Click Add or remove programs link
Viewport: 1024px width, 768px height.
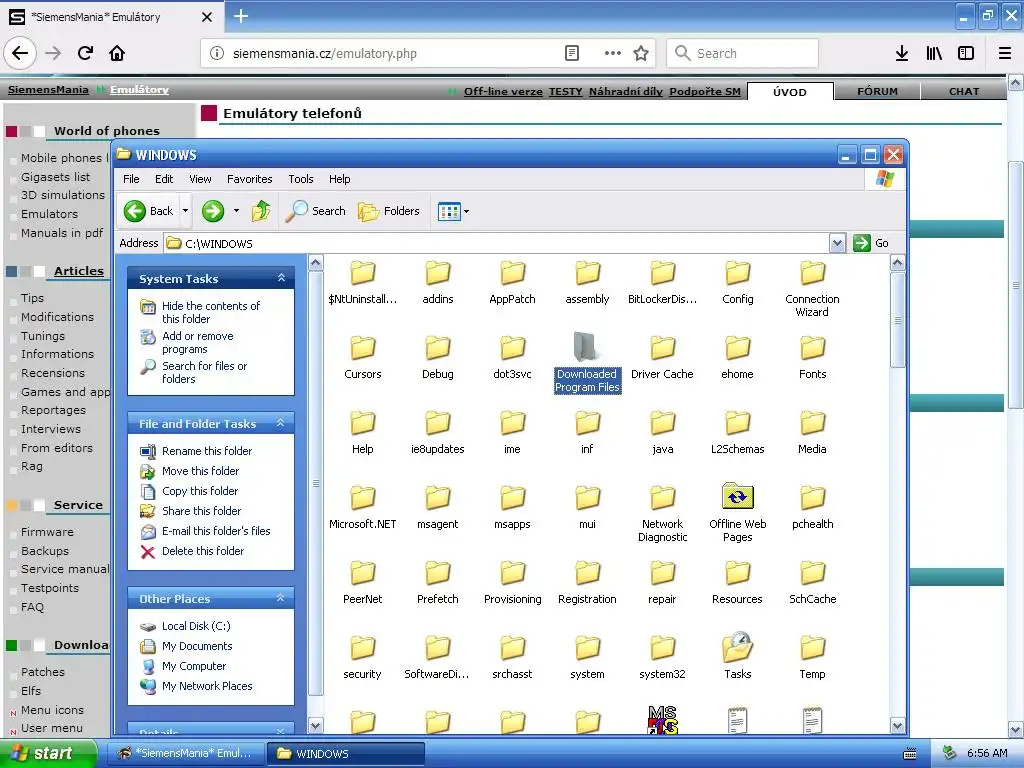[198, 342]
